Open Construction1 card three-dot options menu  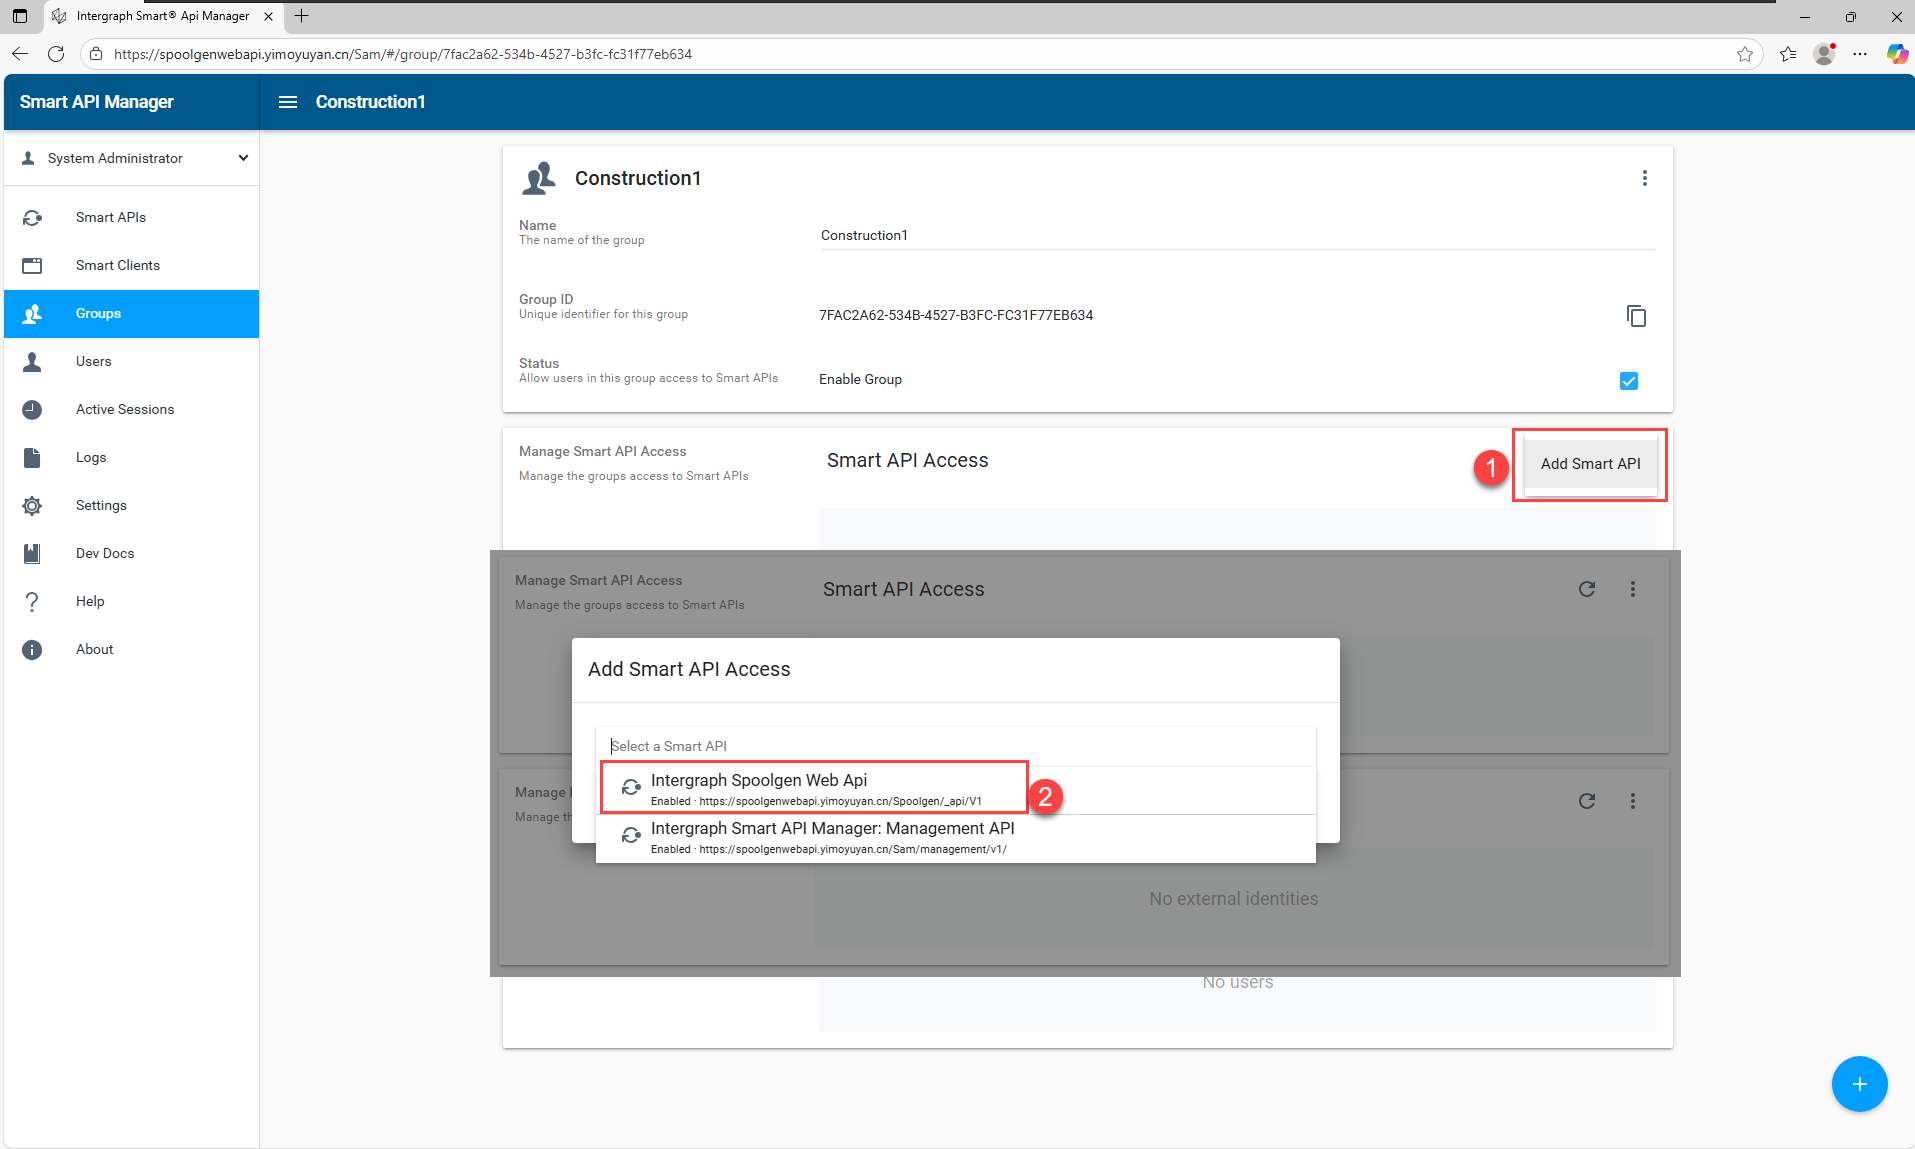click(1644, 178)
